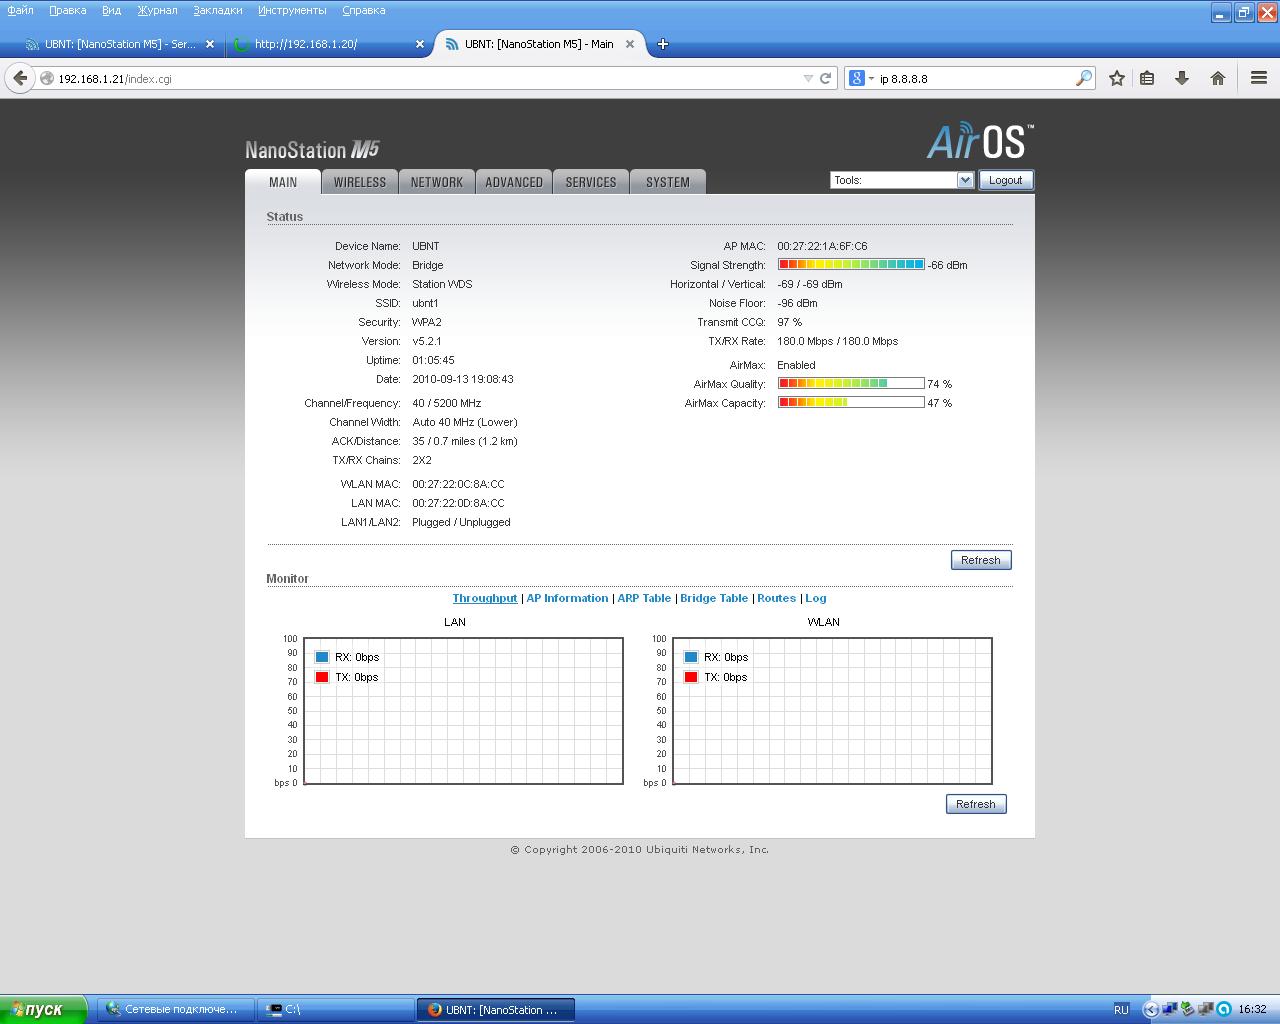Click the NanoStation M5 logo
This screenshot has width=1280, height=1024.
[x=312, y=150]
